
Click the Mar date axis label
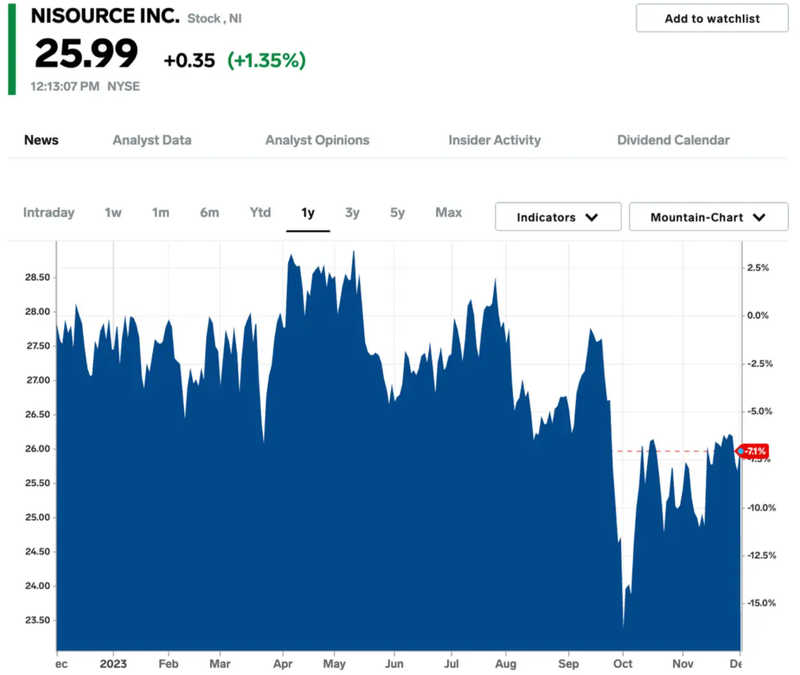(220, 663)
